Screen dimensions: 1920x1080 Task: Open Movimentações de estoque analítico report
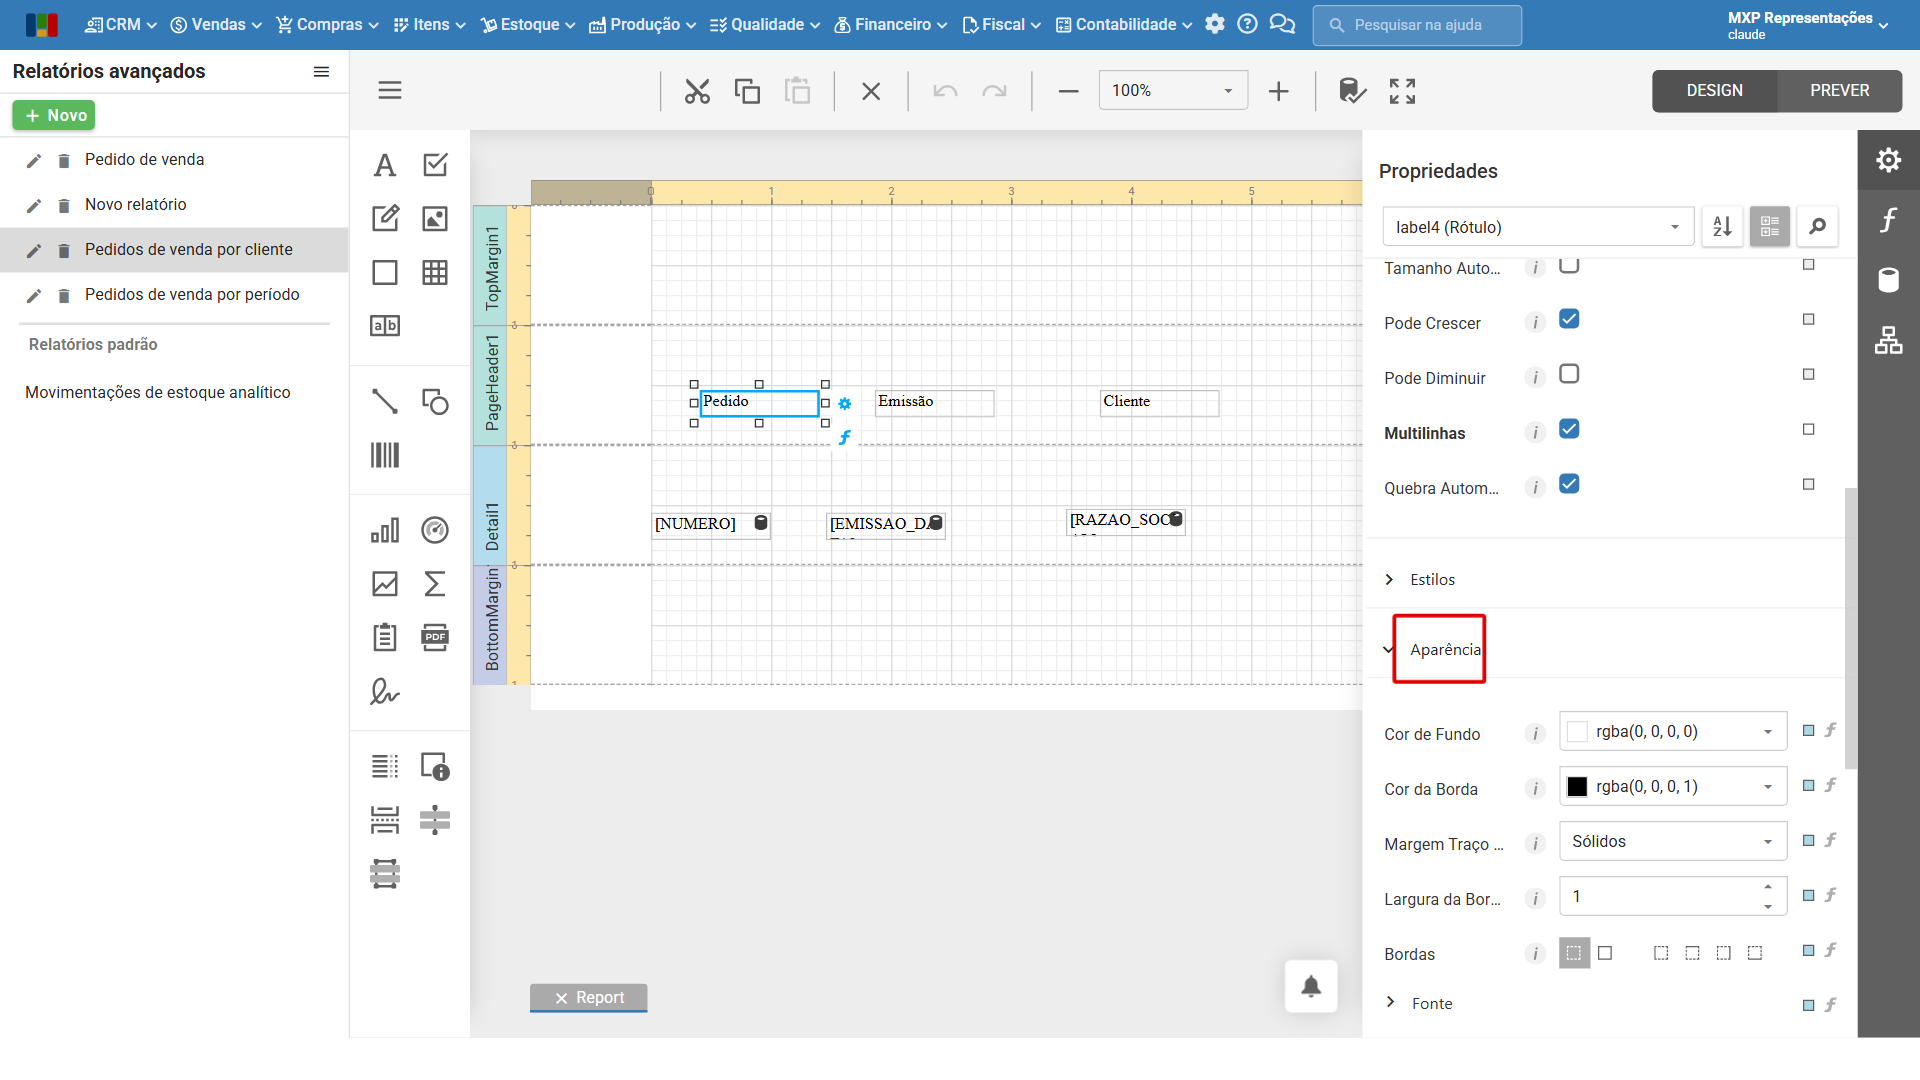pyautogui.click(x=158, y=392)
